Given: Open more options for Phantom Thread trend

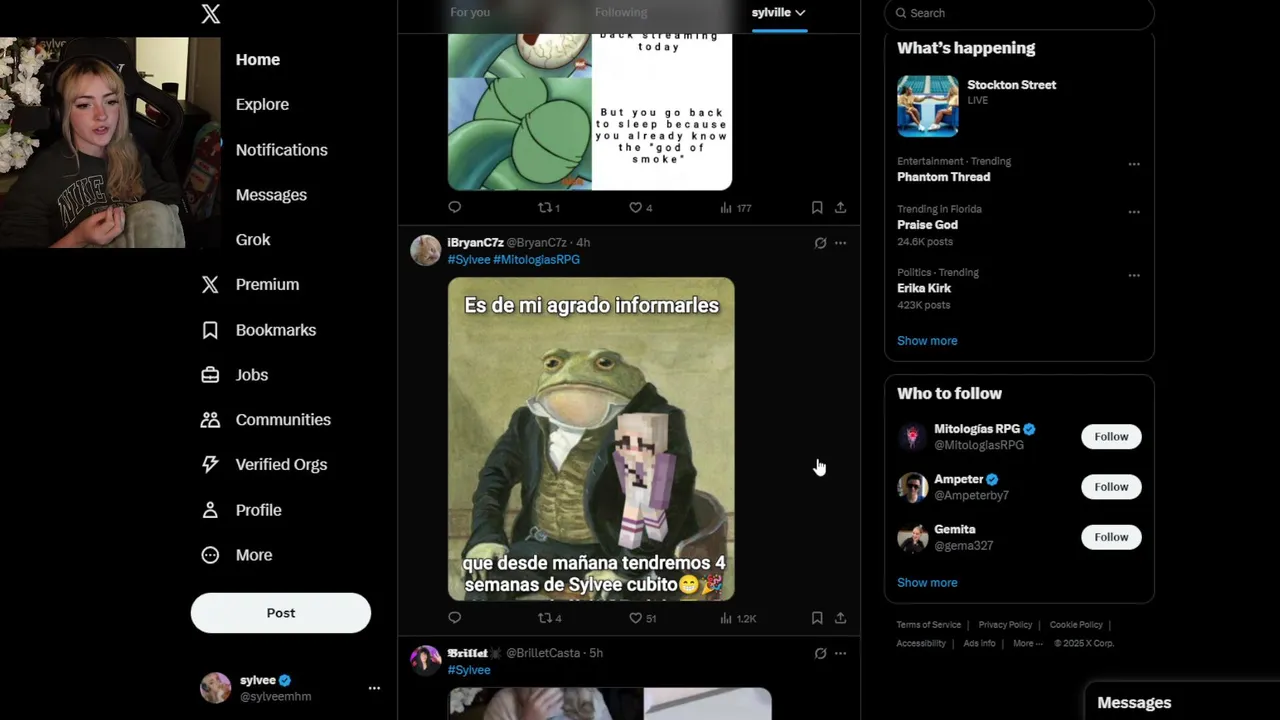Looking at the screenshot, I should (x=1134, y=164).
